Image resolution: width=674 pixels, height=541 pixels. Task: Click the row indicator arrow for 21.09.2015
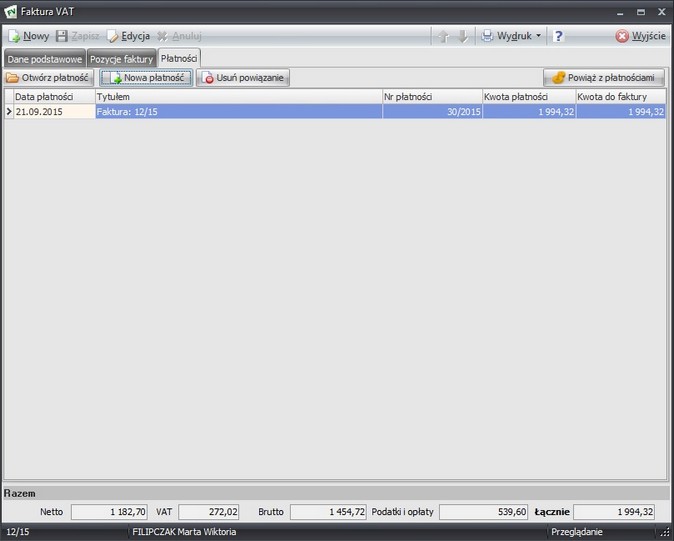tap(9, 112)
